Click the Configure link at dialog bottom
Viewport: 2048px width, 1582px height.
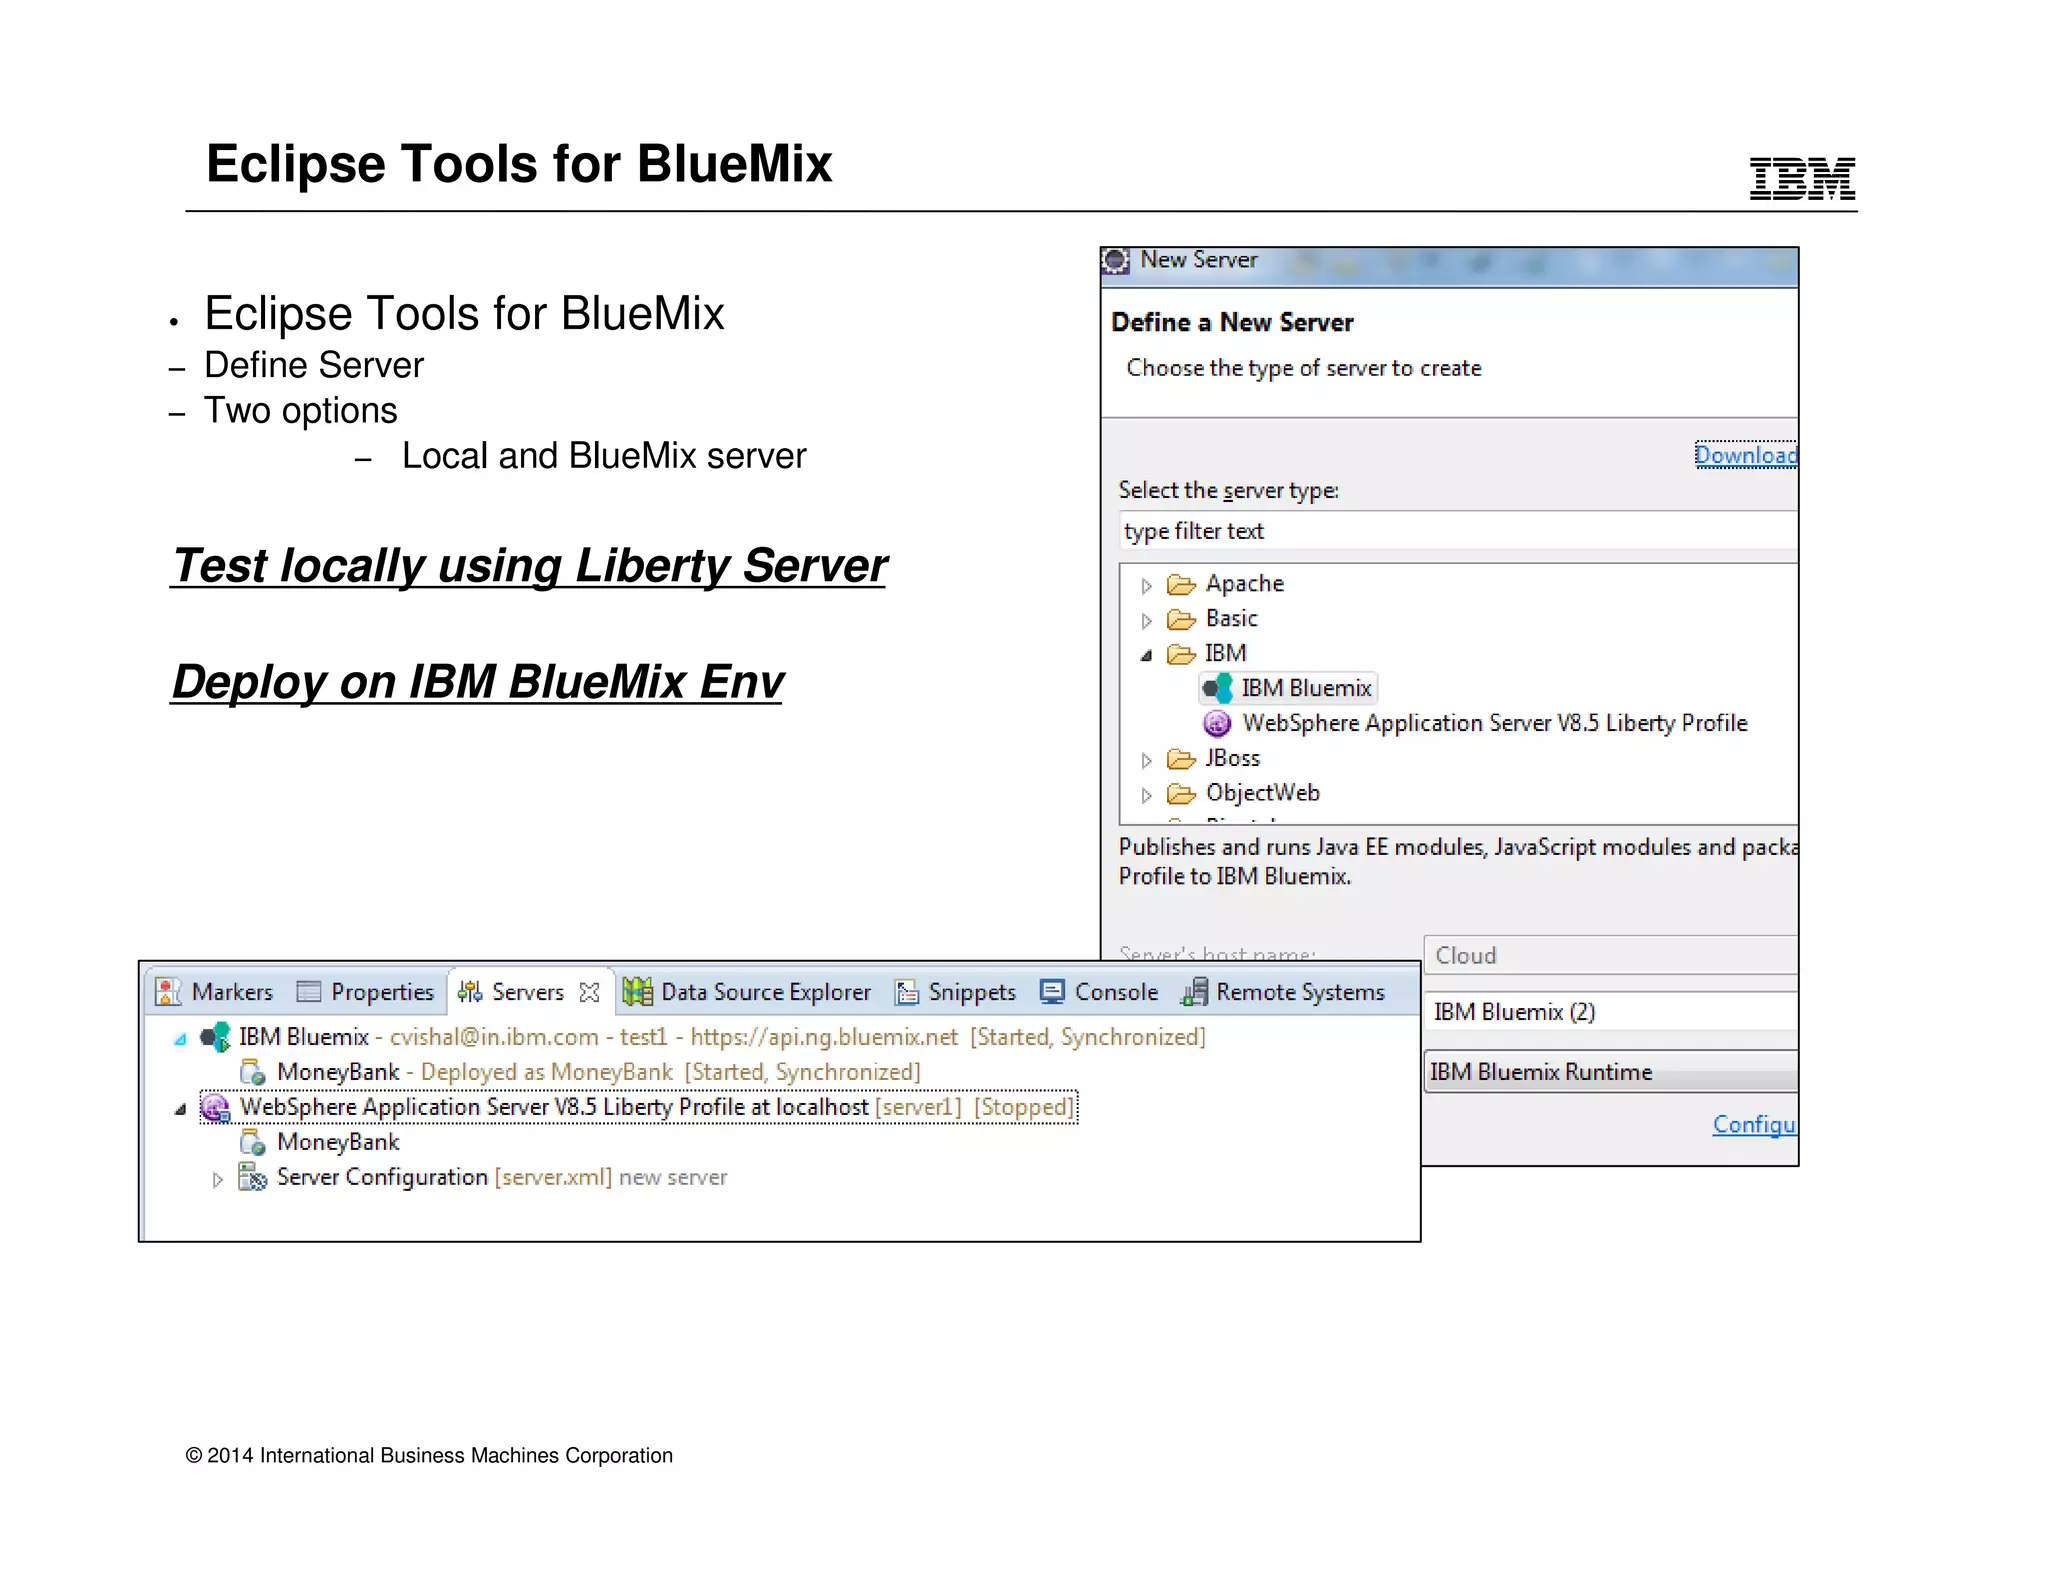pyautogui.click(x=1755, y=1125)
